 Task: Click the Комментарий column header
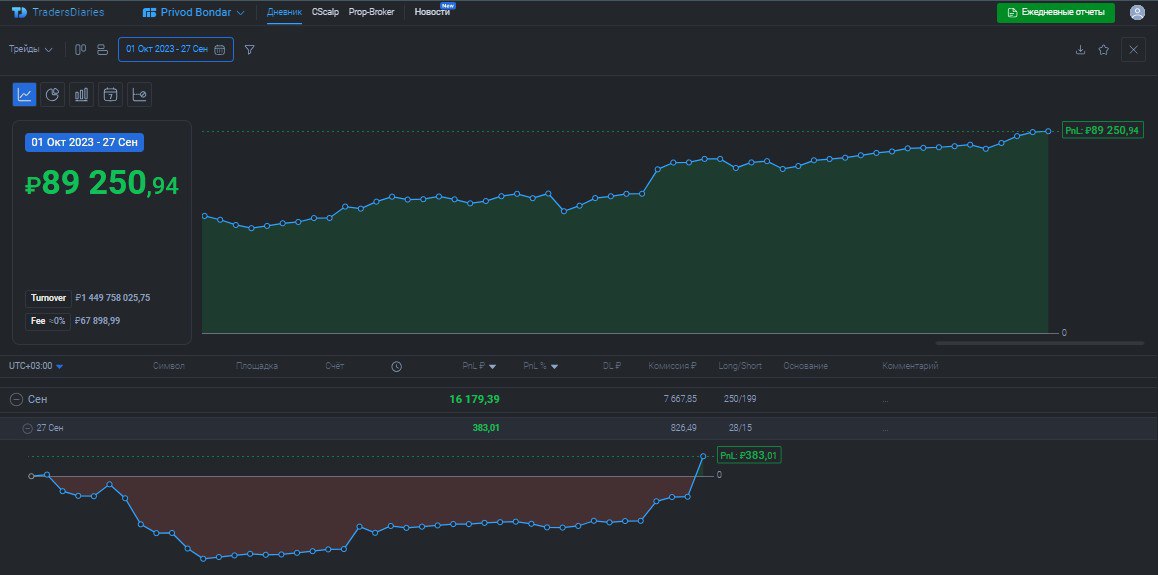(x=911, y=366)
